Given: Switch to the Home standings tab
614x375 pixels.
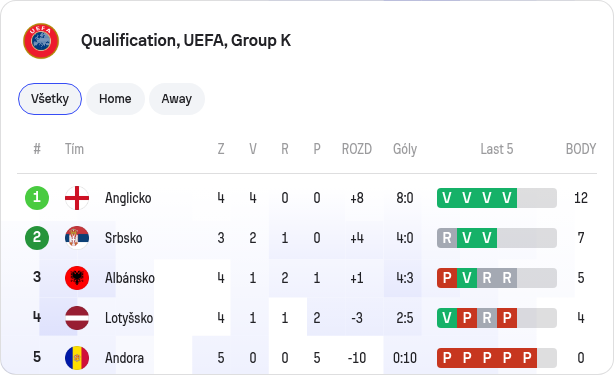Looking at the screenshot, I should pos(115,99).
